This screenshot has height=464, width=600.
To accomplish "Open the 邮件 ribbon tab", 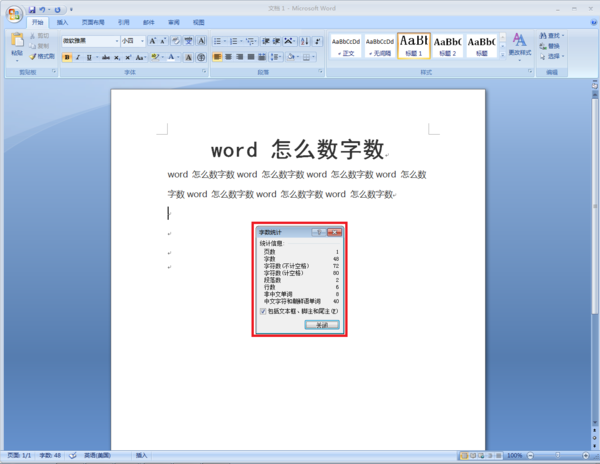I will pyautogui.click(x=149, y=22).
